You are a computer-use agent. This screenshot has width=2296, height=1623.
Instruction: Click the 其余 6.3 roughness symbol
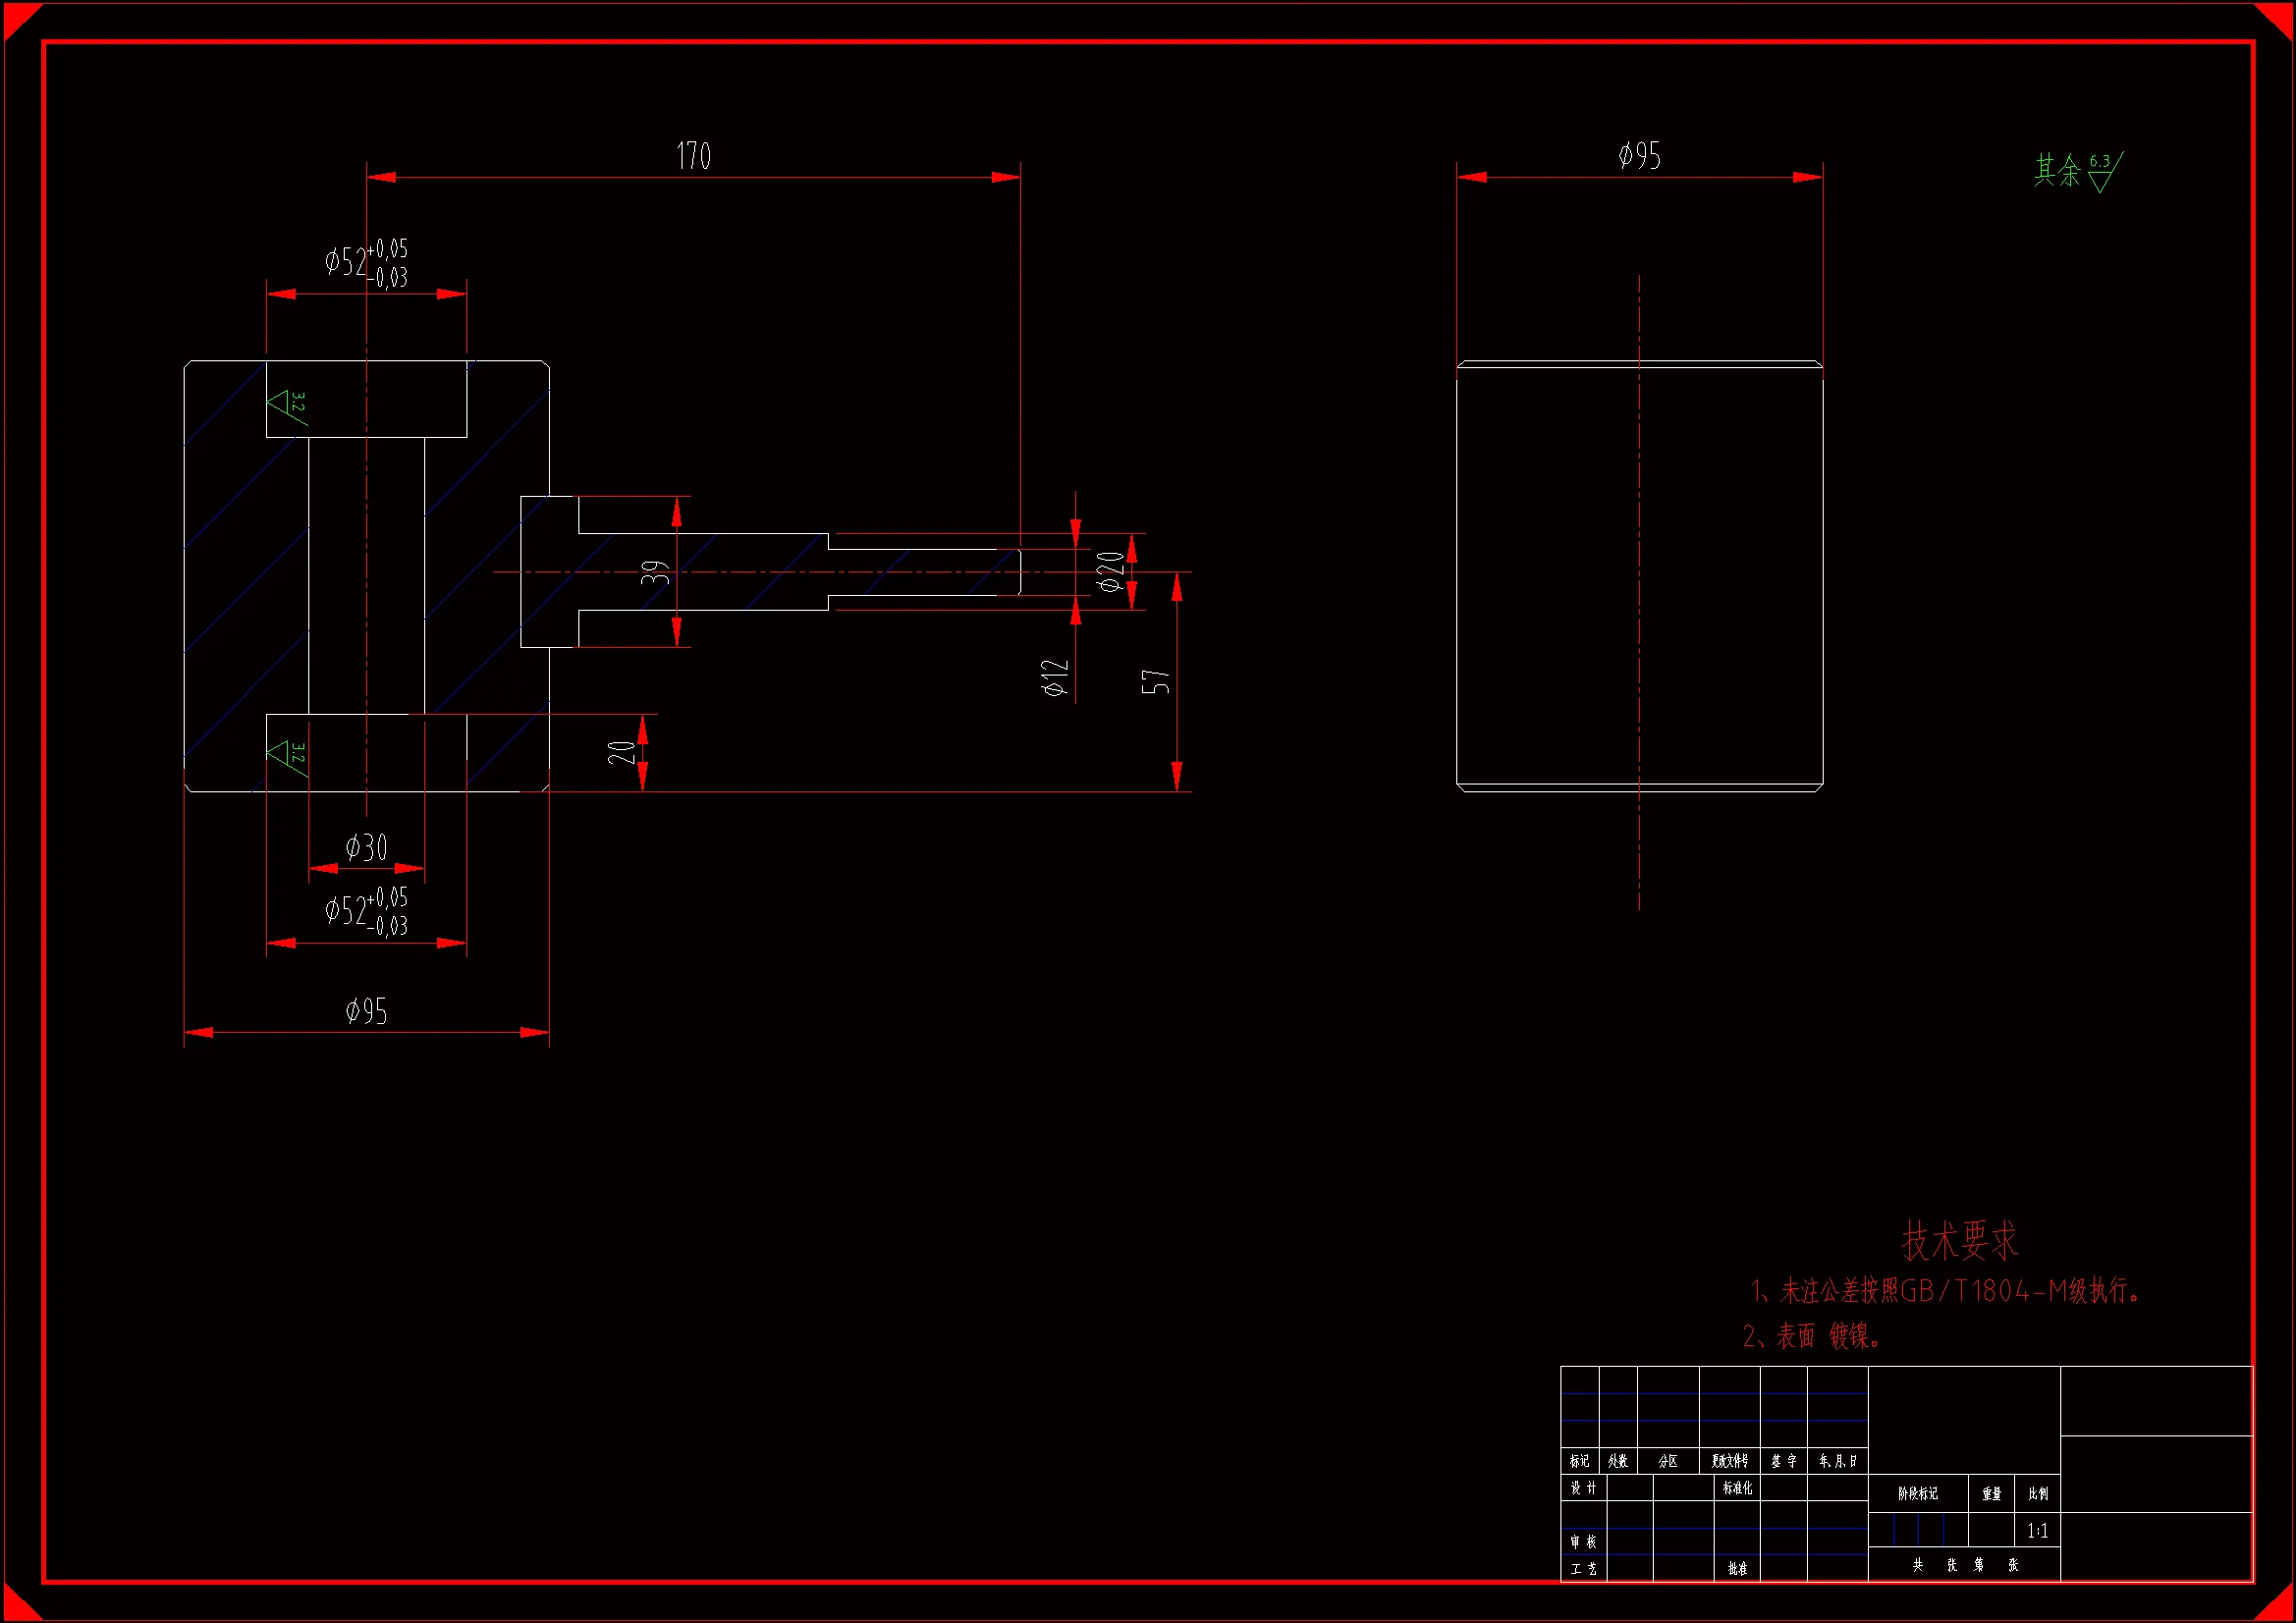tap(2079, 170)
